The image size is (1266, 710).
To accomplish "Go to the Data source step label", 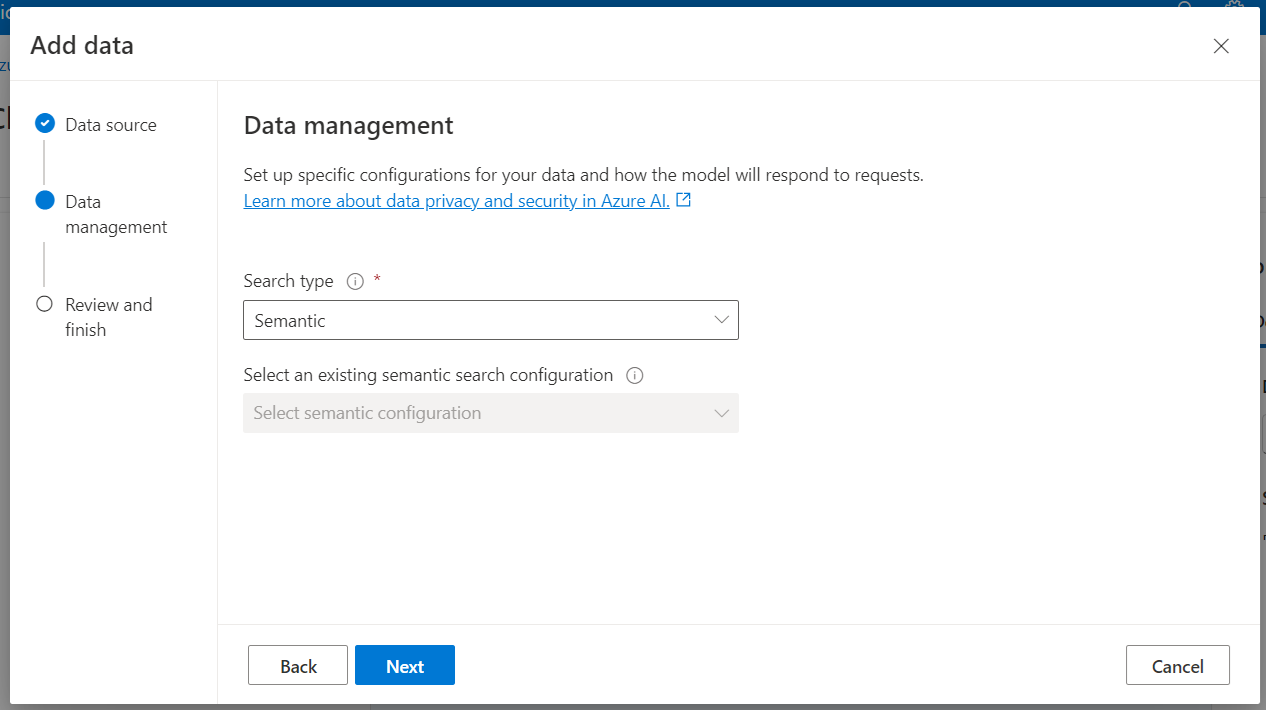I will pyautogui.click(x=111, y=125).
